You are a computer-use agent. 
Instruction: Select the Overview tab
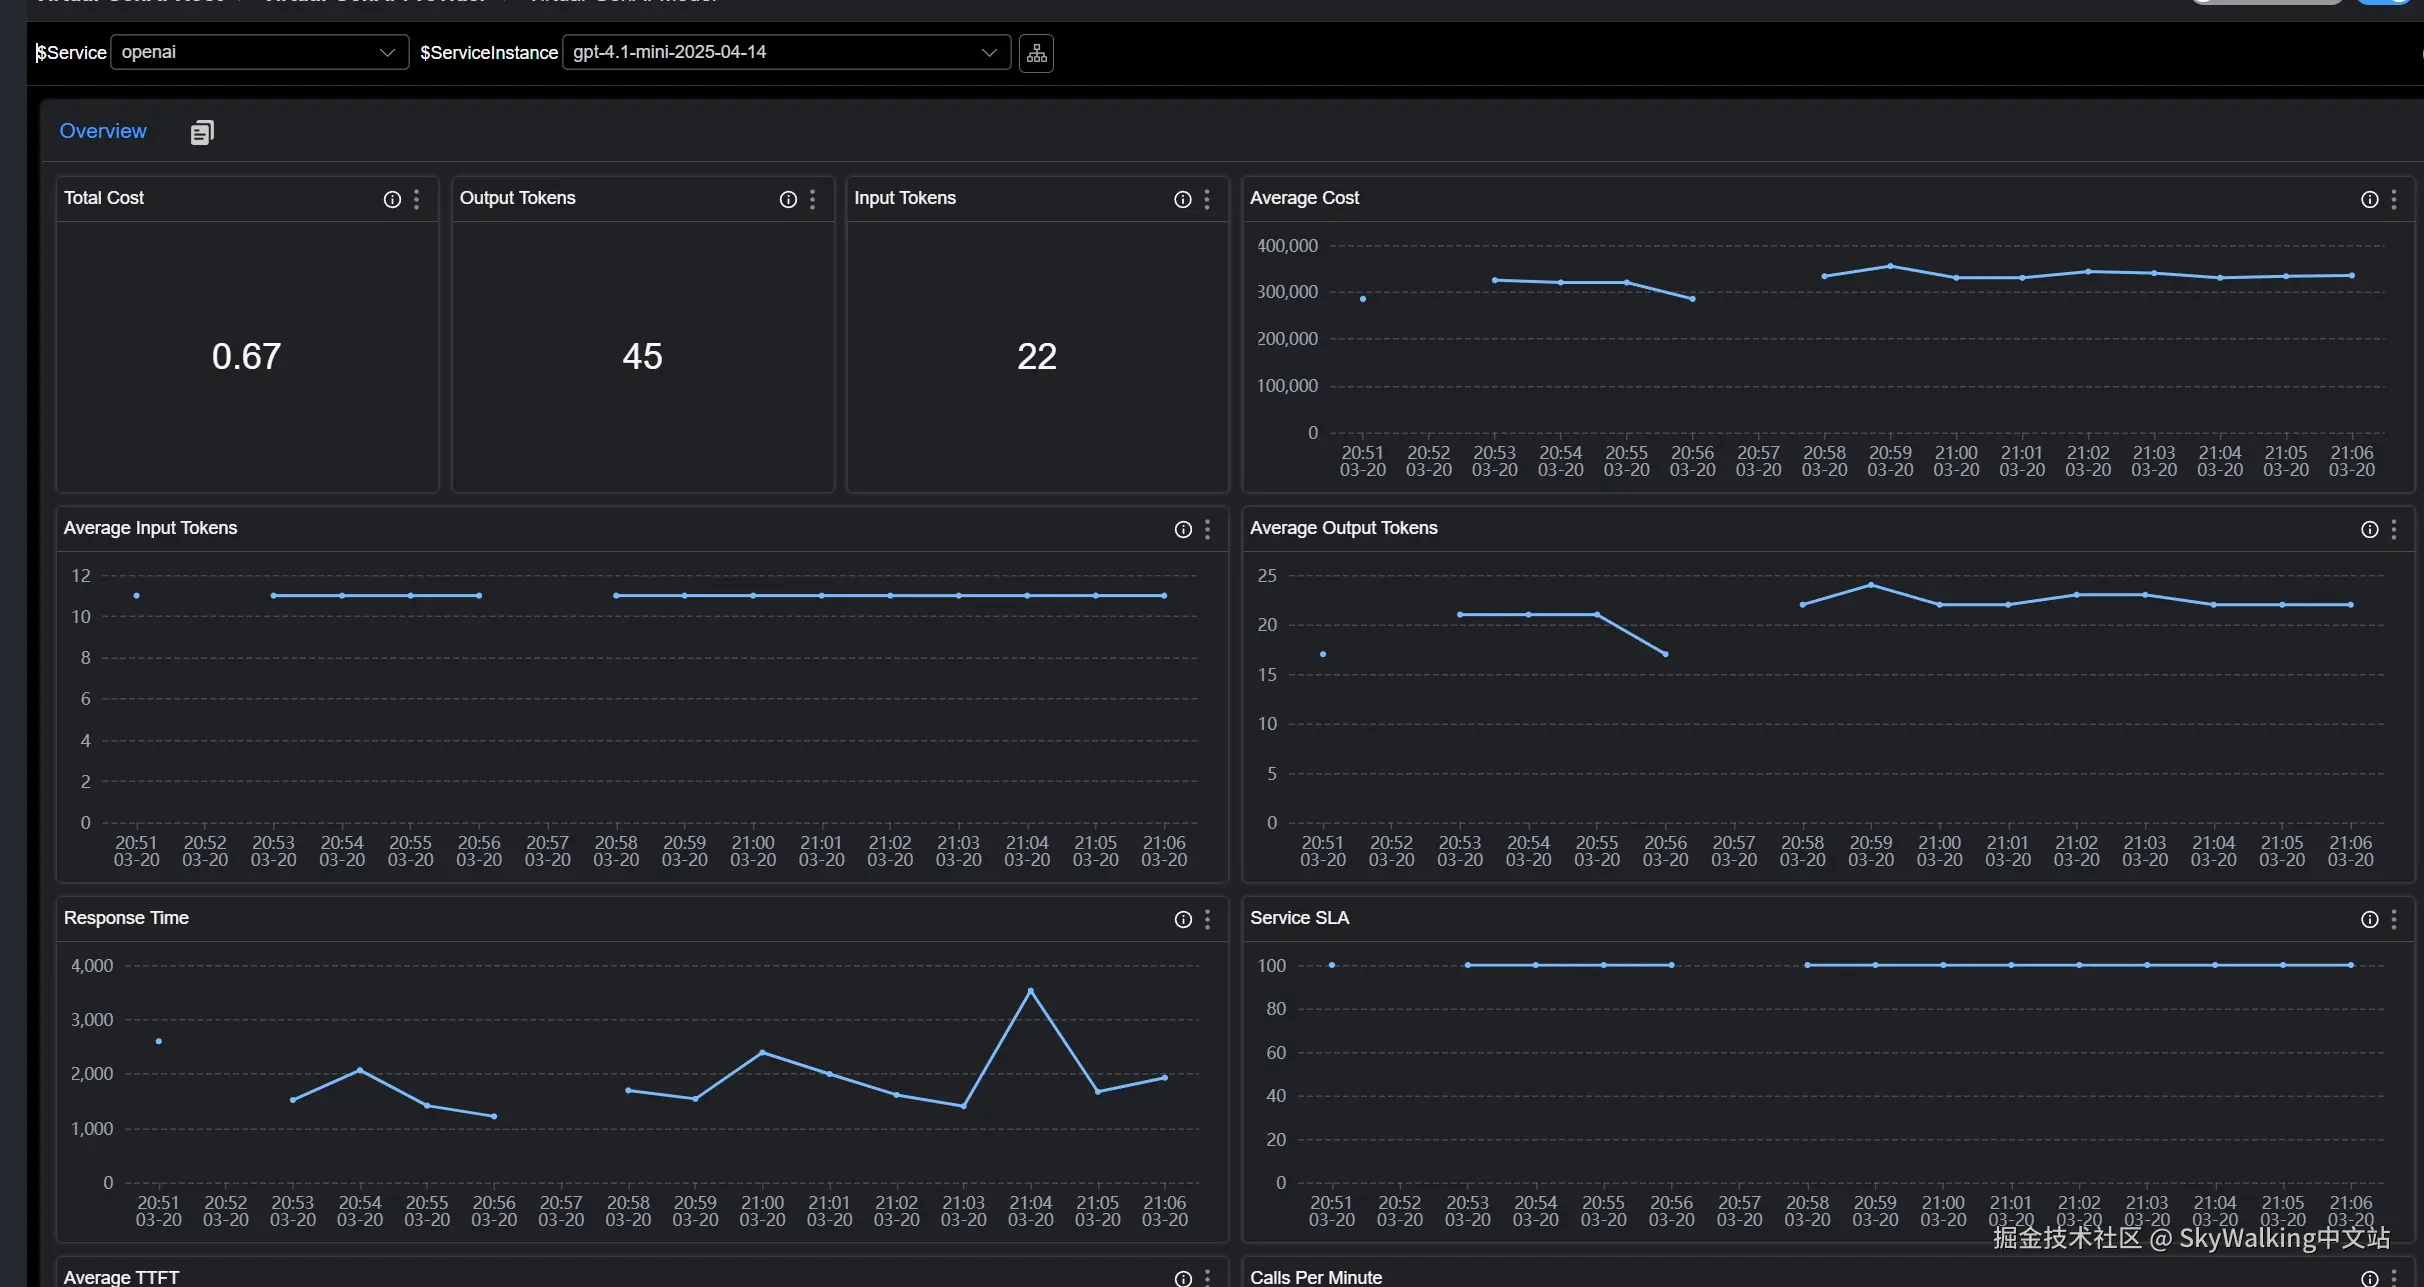(102, 131)
